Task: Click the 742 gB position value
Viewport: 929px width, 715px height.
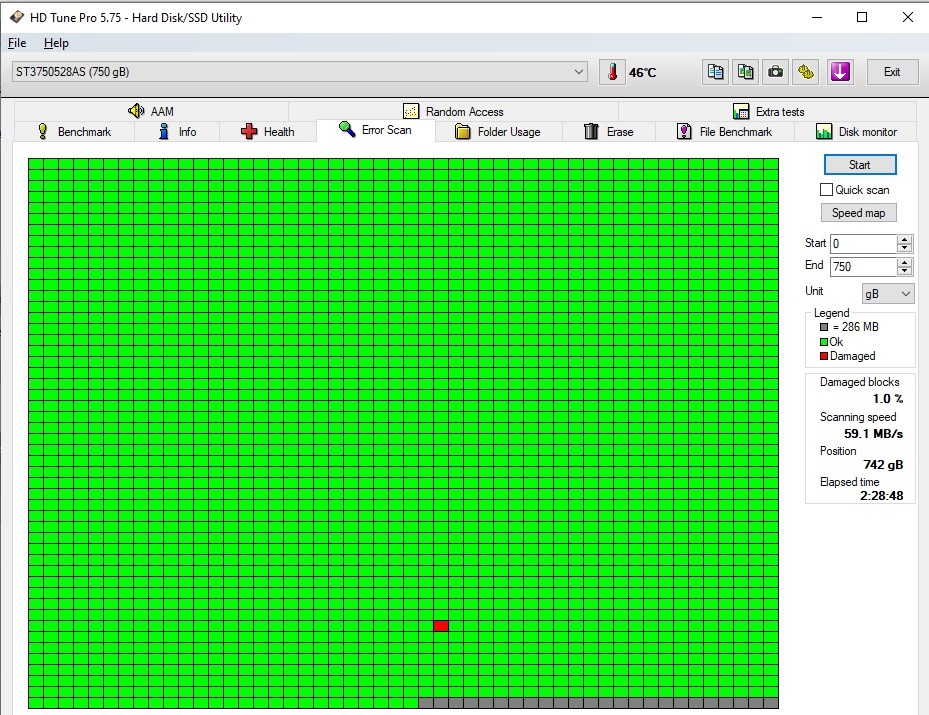Action: click(883, 464)
